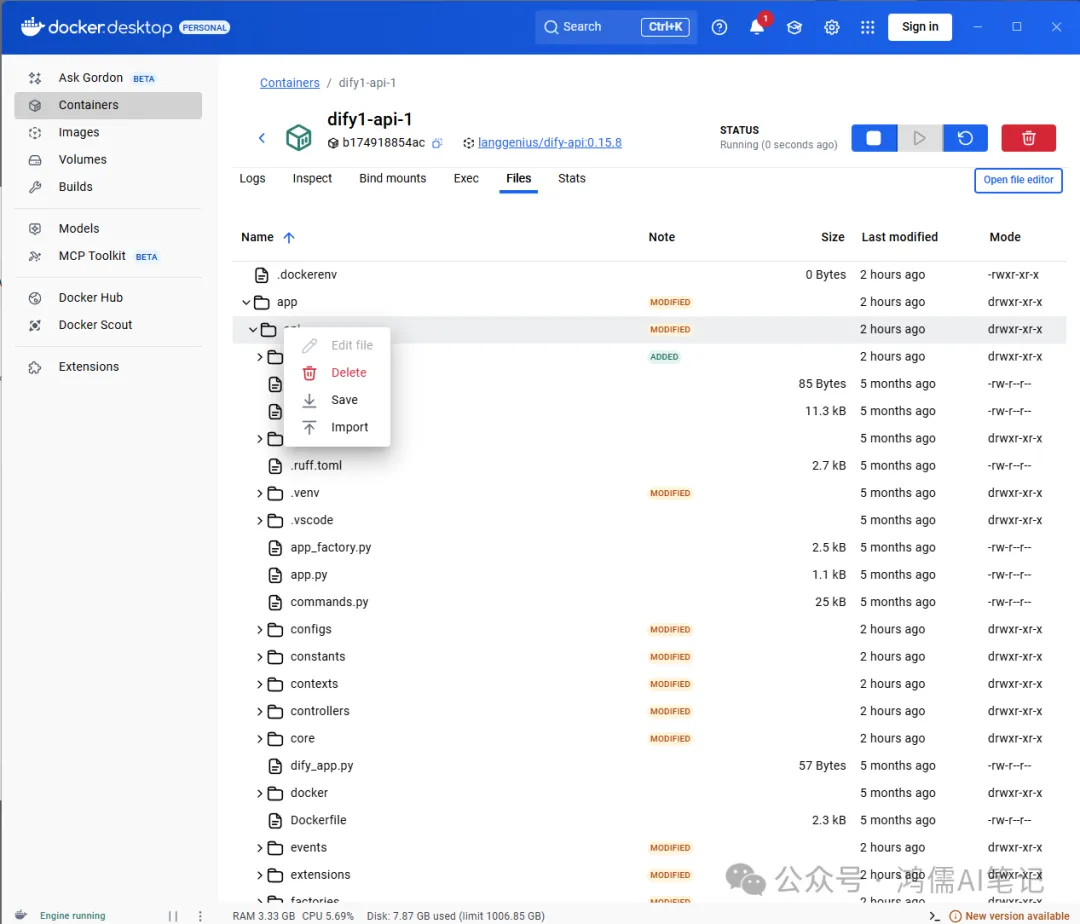Open langgenius/dify-api:0.15.8 image link

pos(550,143)
